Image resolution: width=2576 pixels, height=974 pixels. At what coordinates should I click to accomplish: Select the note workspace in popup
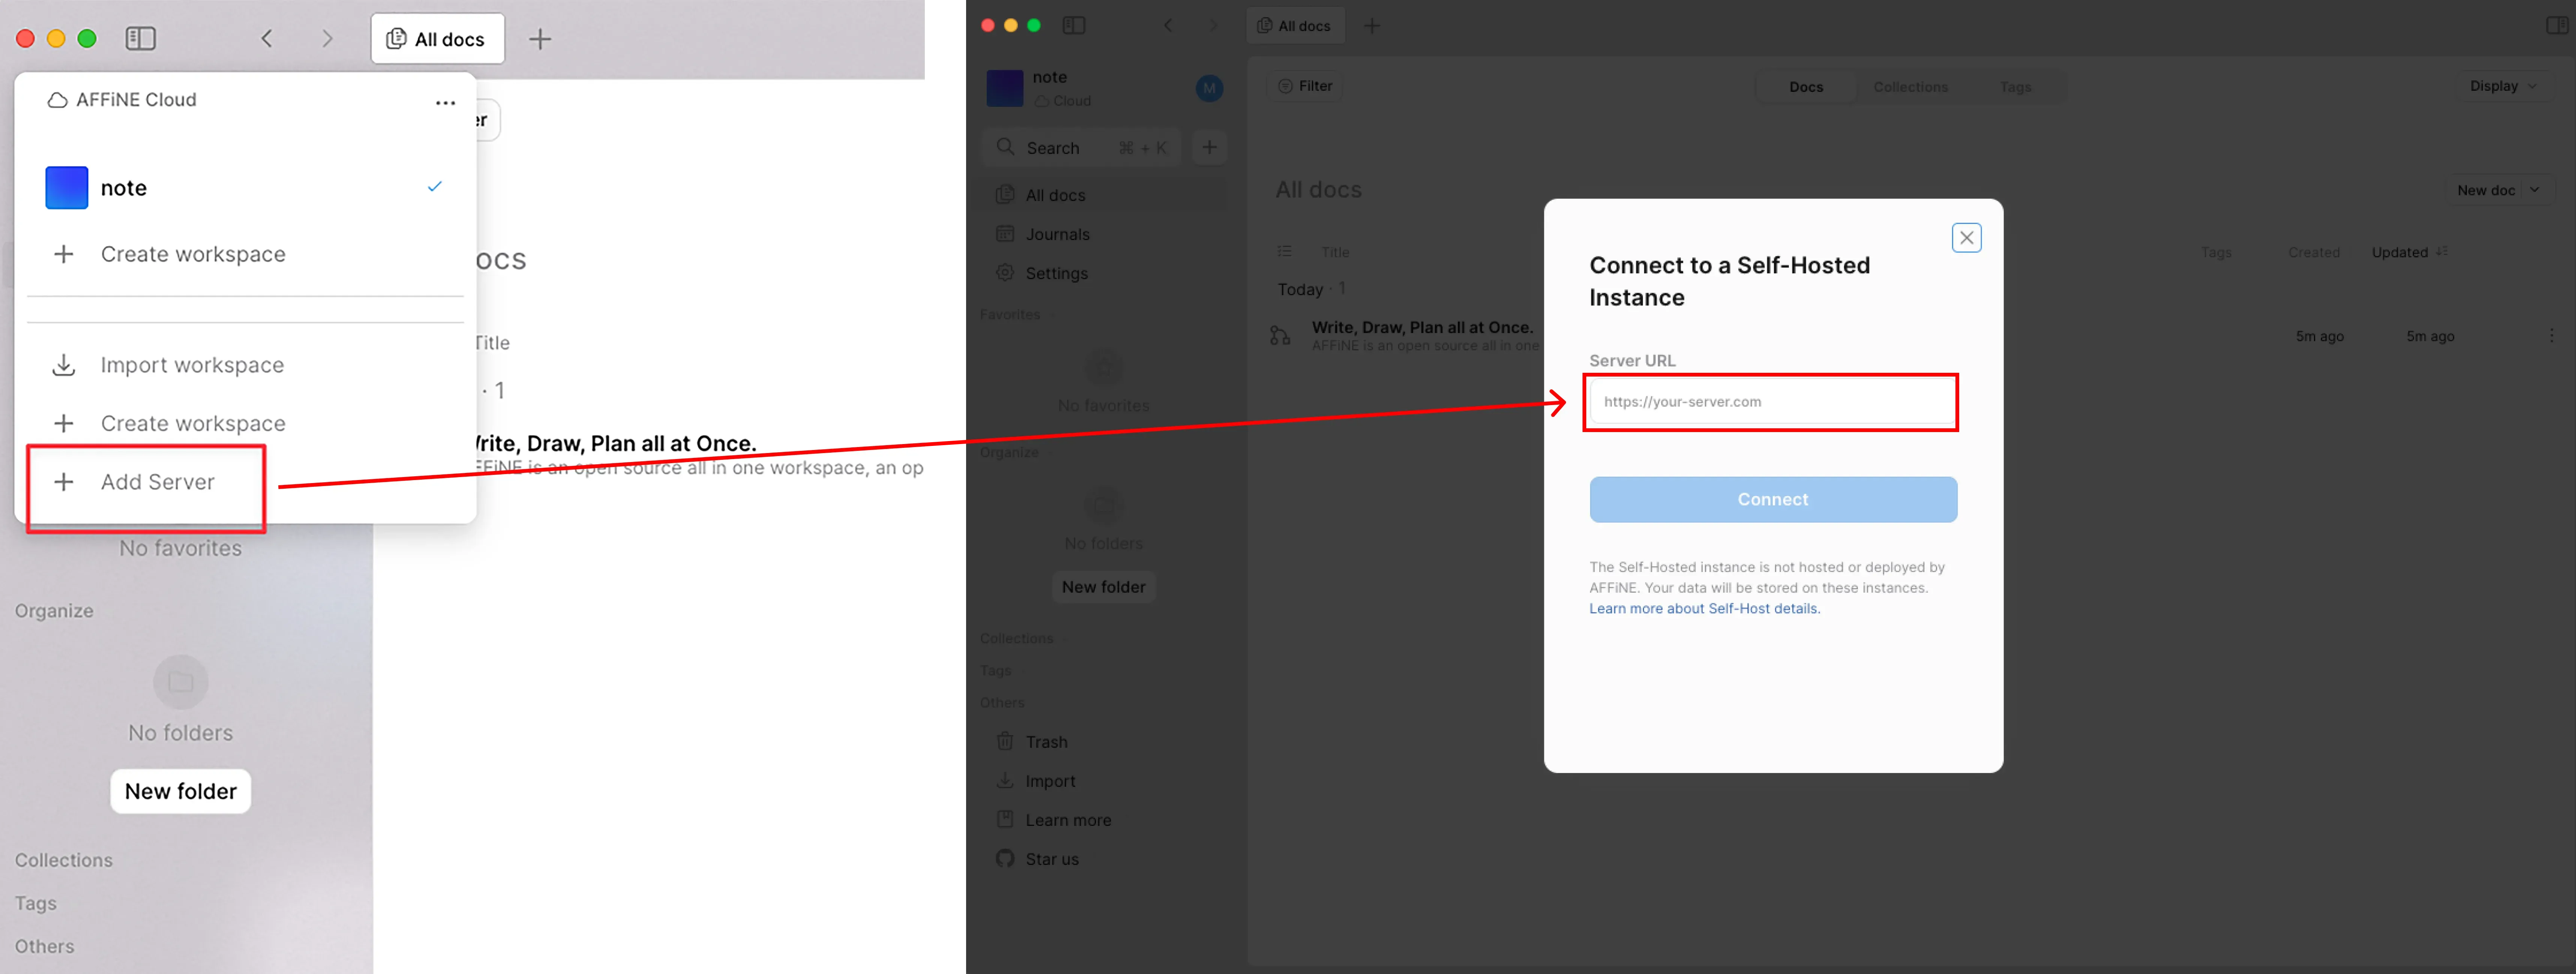(x=245, y=188)
